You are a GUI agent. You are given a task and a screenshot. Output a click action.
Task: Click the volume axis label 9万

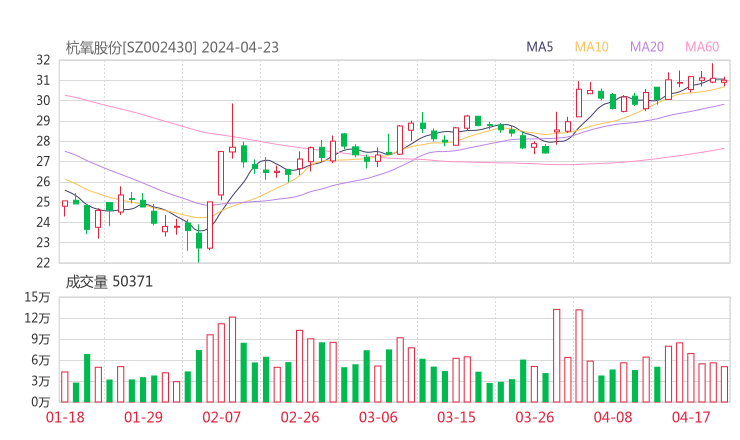pos(41,339)
